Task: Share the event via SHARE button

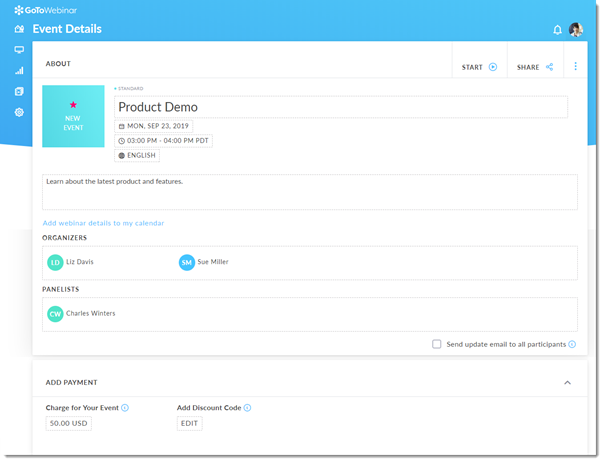Action: [x=535, y=67]
